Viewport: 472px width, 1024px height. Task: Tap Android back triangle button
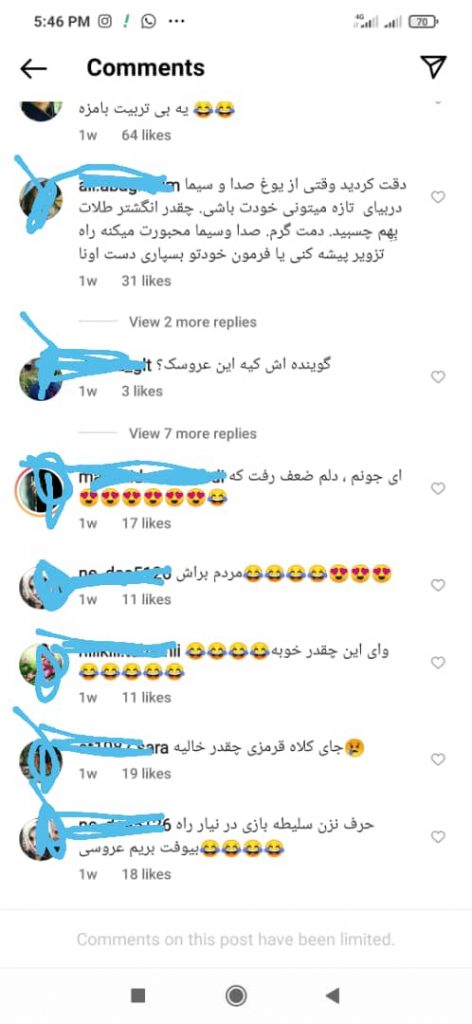pos(332,995)
